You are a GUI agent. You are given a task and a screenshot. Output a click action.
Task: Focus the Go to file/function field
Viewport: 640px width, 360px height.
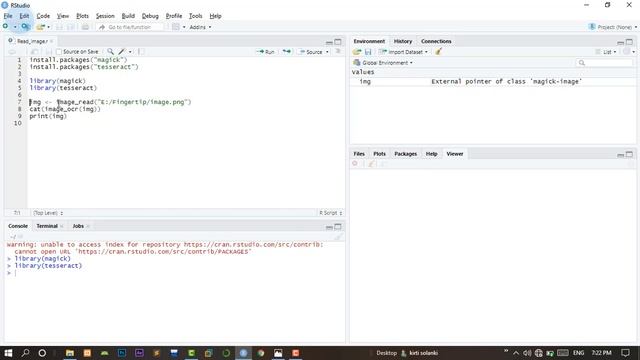click(130, 27)
